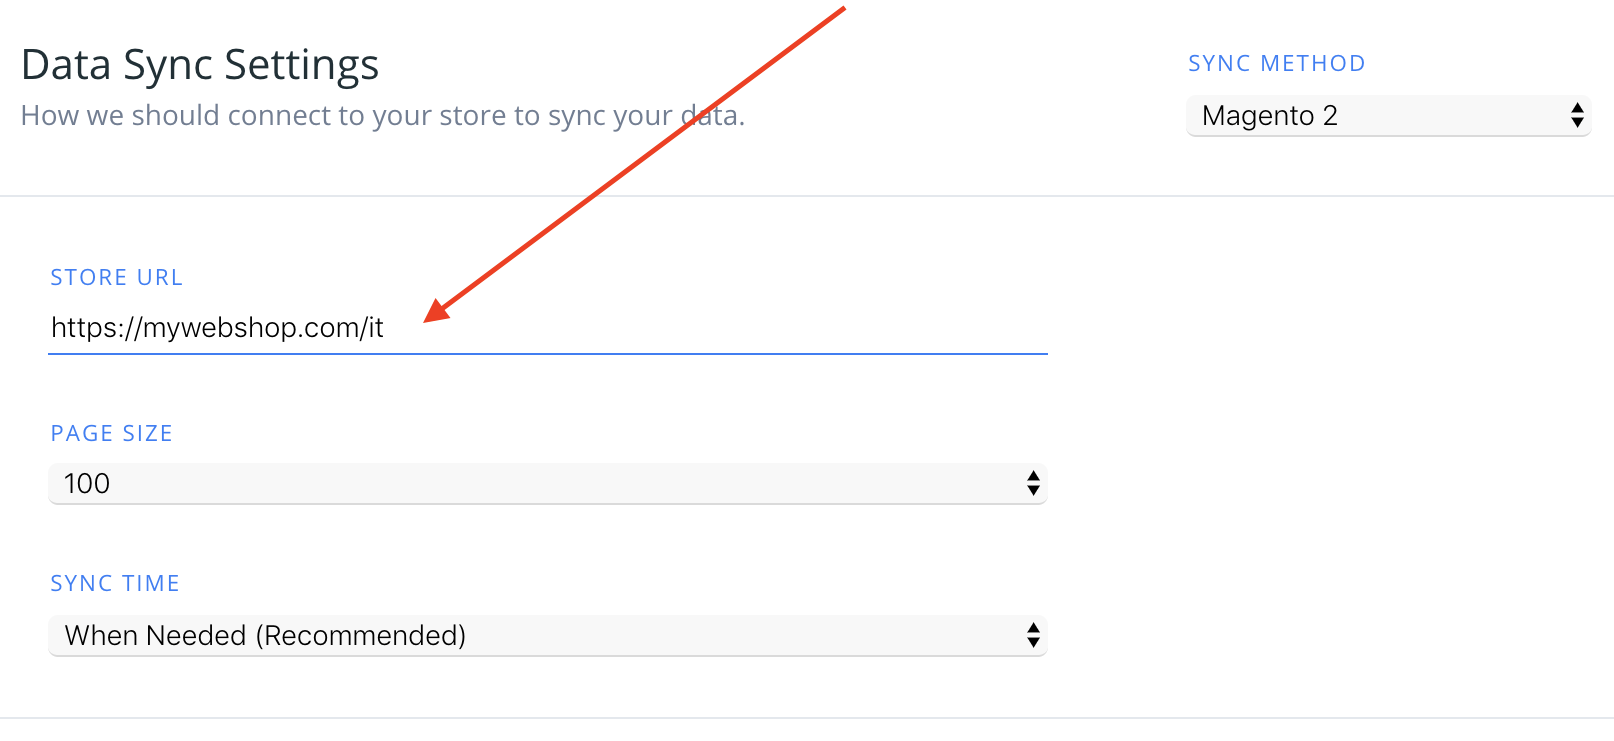Click the 'How we should connect' subtitle
This screenshot has width=1614, height=741.
382,116
